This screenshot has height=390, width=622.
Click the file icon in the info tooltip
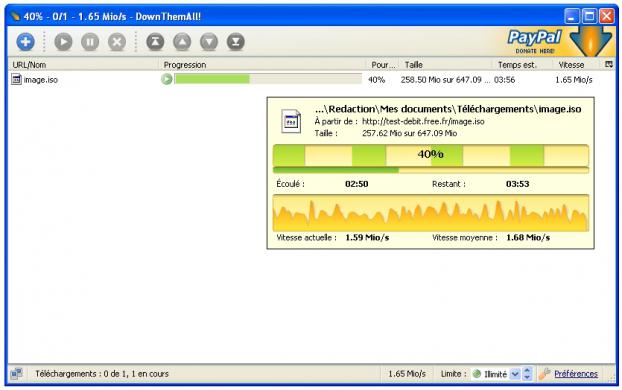coord(291,121)
